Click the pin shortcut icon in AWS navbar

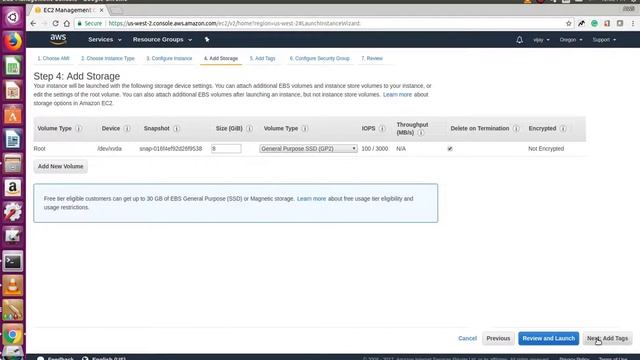click(x=207, y=40)
